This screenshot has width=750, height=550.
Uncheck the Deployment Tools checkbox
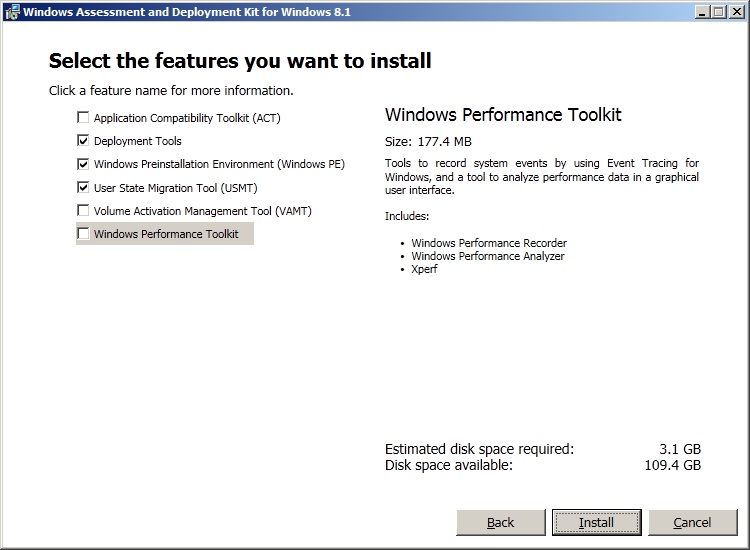tap(83, 141)
